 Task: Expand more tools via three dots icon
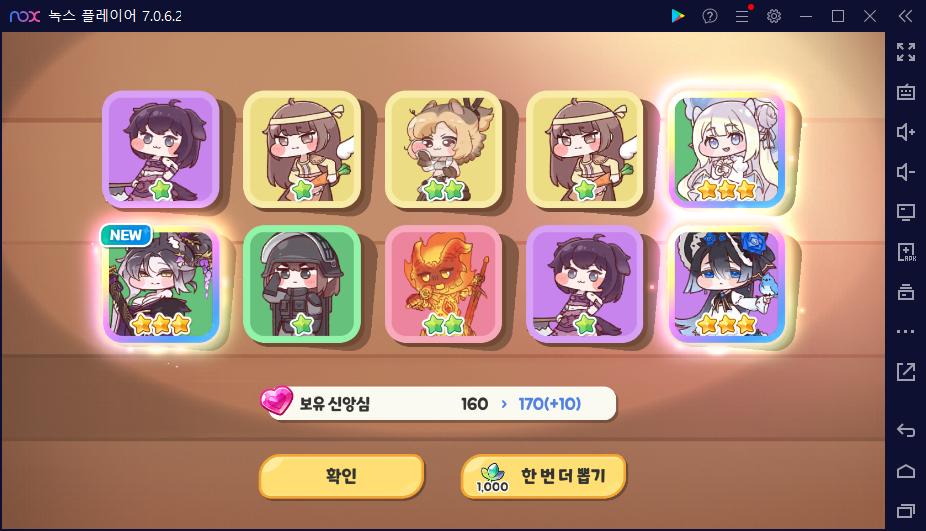(x=905, y=331)
